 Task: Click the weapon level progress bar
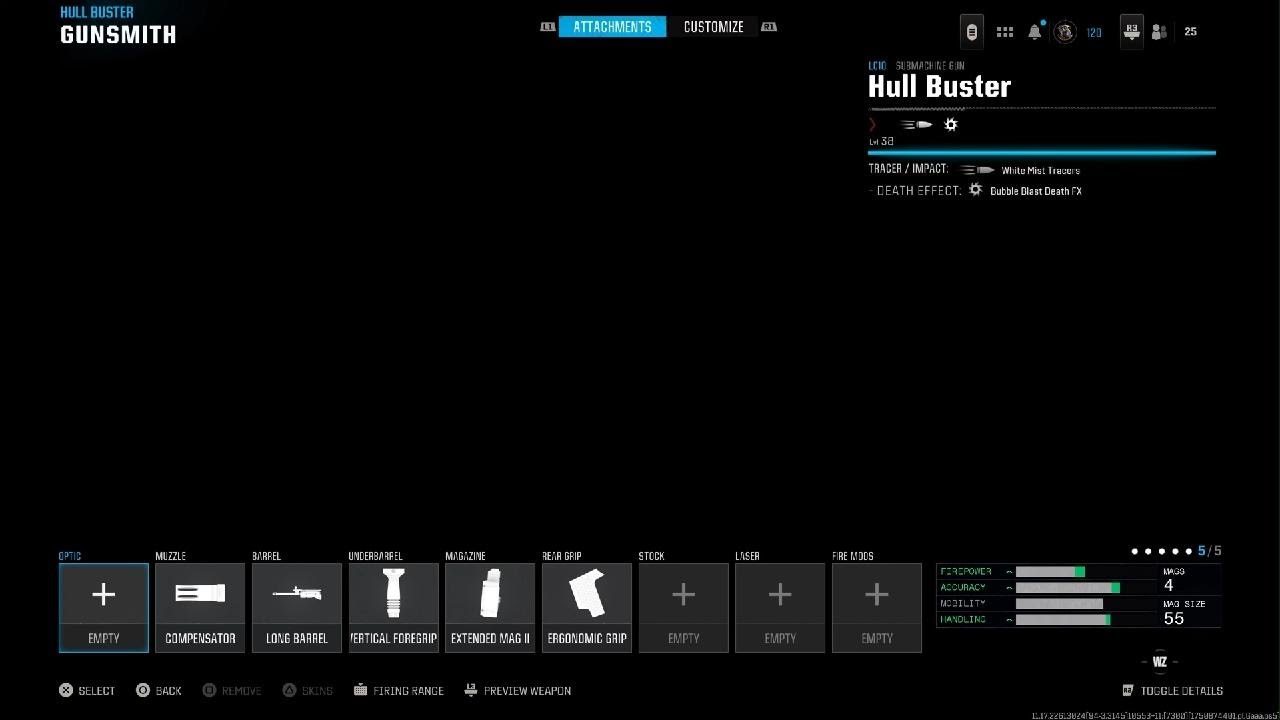pos(1042,153)
